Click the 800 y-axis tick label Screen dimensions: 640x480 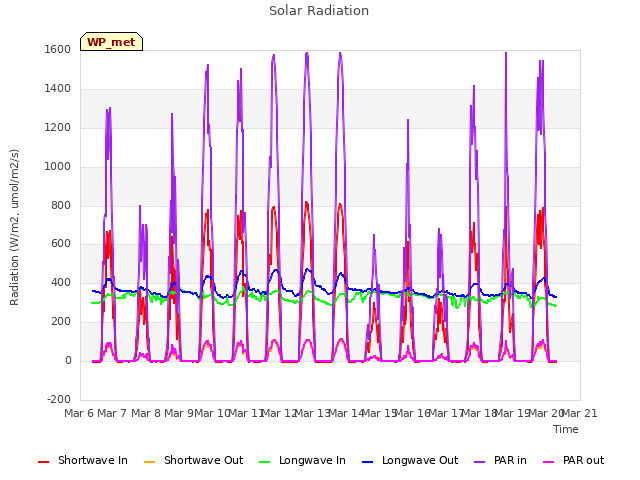pos(61,205)
